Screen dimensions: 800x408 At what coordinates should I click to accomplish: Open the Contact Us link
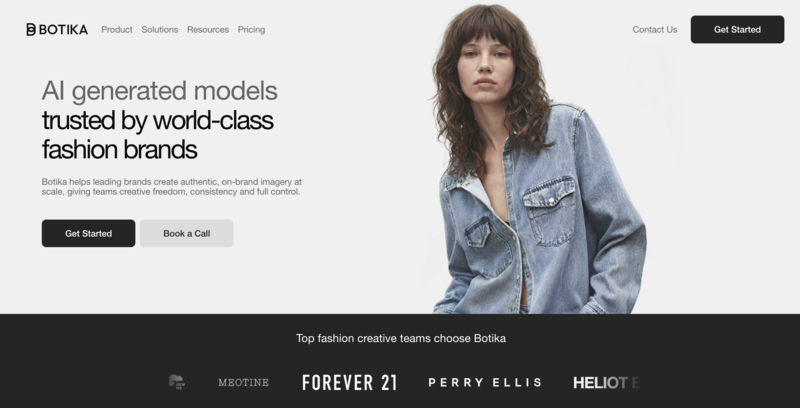(x=655, y=30)
